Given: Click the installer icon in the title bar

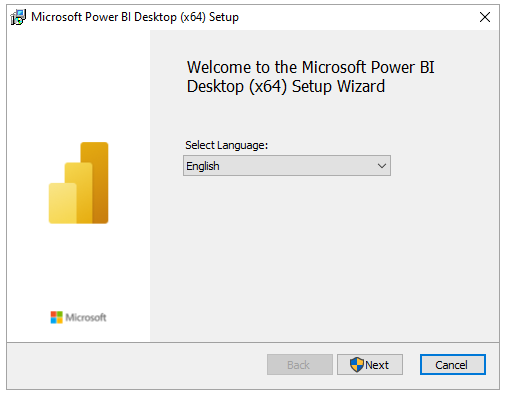Looking at the screenshot, I should click(18, 17).
